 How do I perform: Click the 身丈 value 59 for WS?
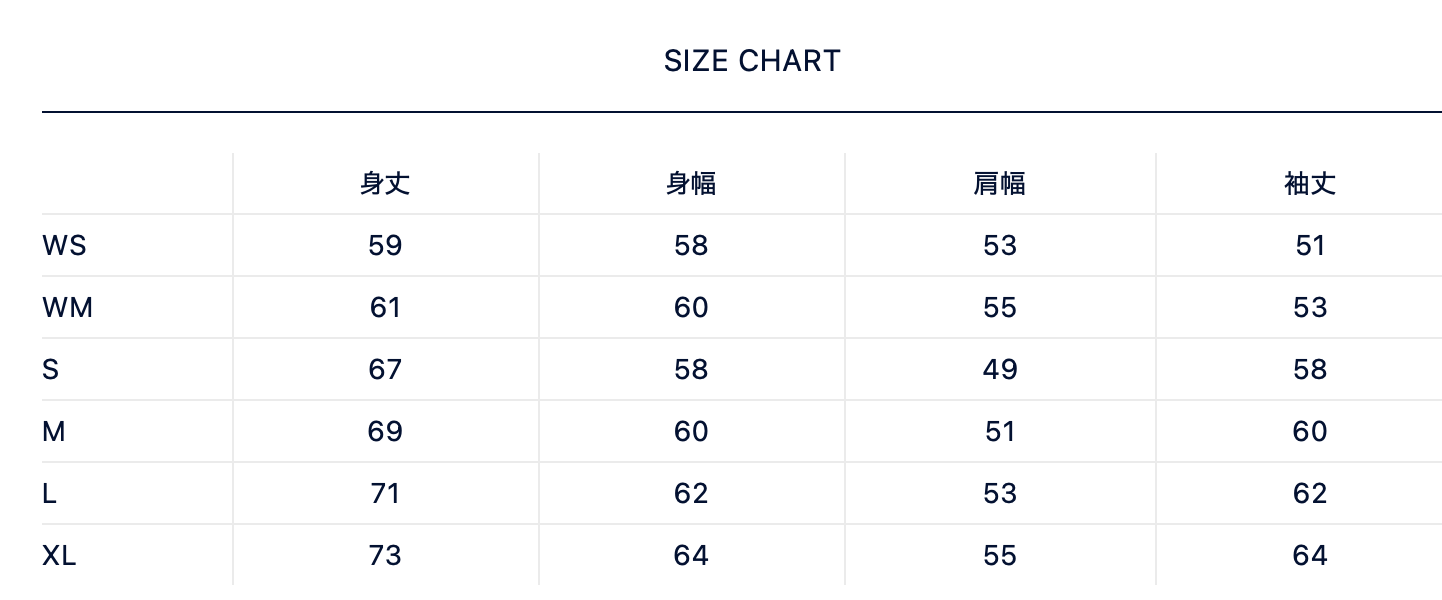[x=385, y=246]
